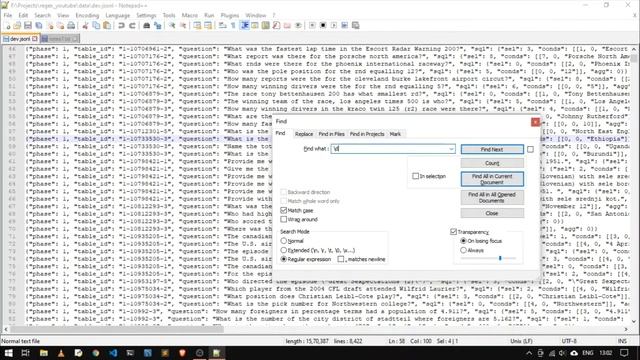Switch to the Find in Files tab
This screenshot has width=640, height=360.
click(331, 134)
